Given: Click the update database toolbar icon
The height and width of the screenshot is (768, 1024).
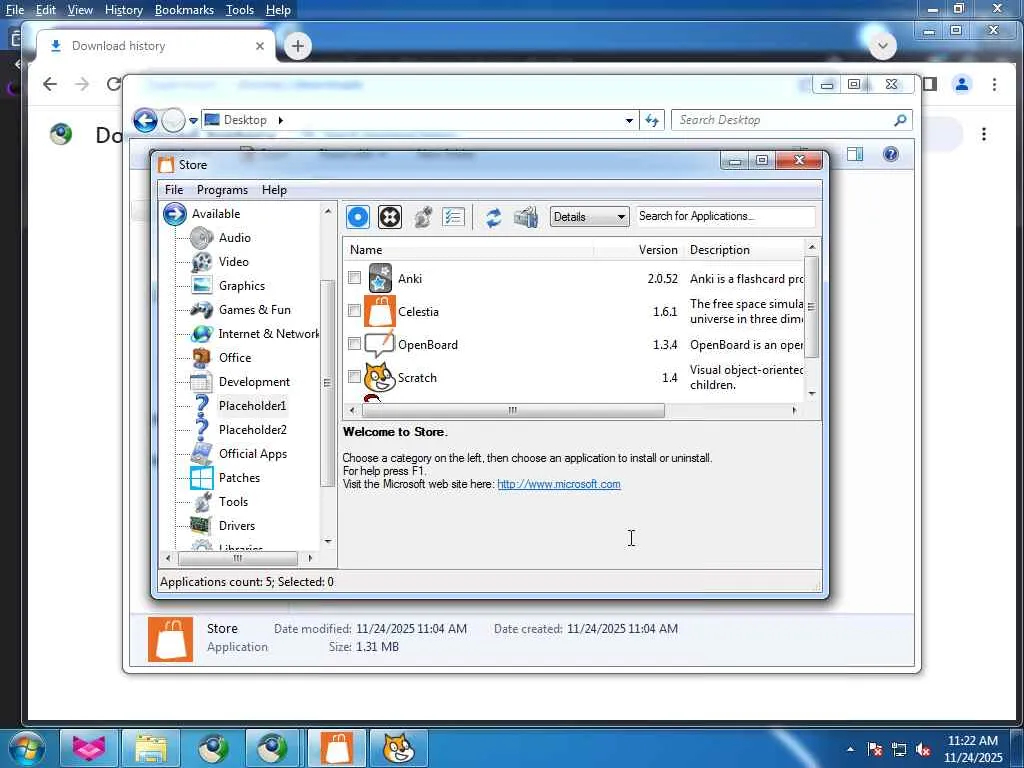Looking at the screenshot, I should [x=526, y=217].
